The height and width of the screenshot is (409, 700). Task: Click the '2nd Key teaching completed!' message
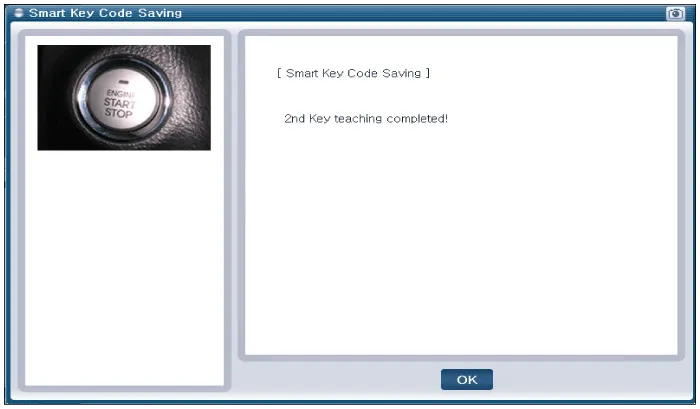[x=366, y=118]
